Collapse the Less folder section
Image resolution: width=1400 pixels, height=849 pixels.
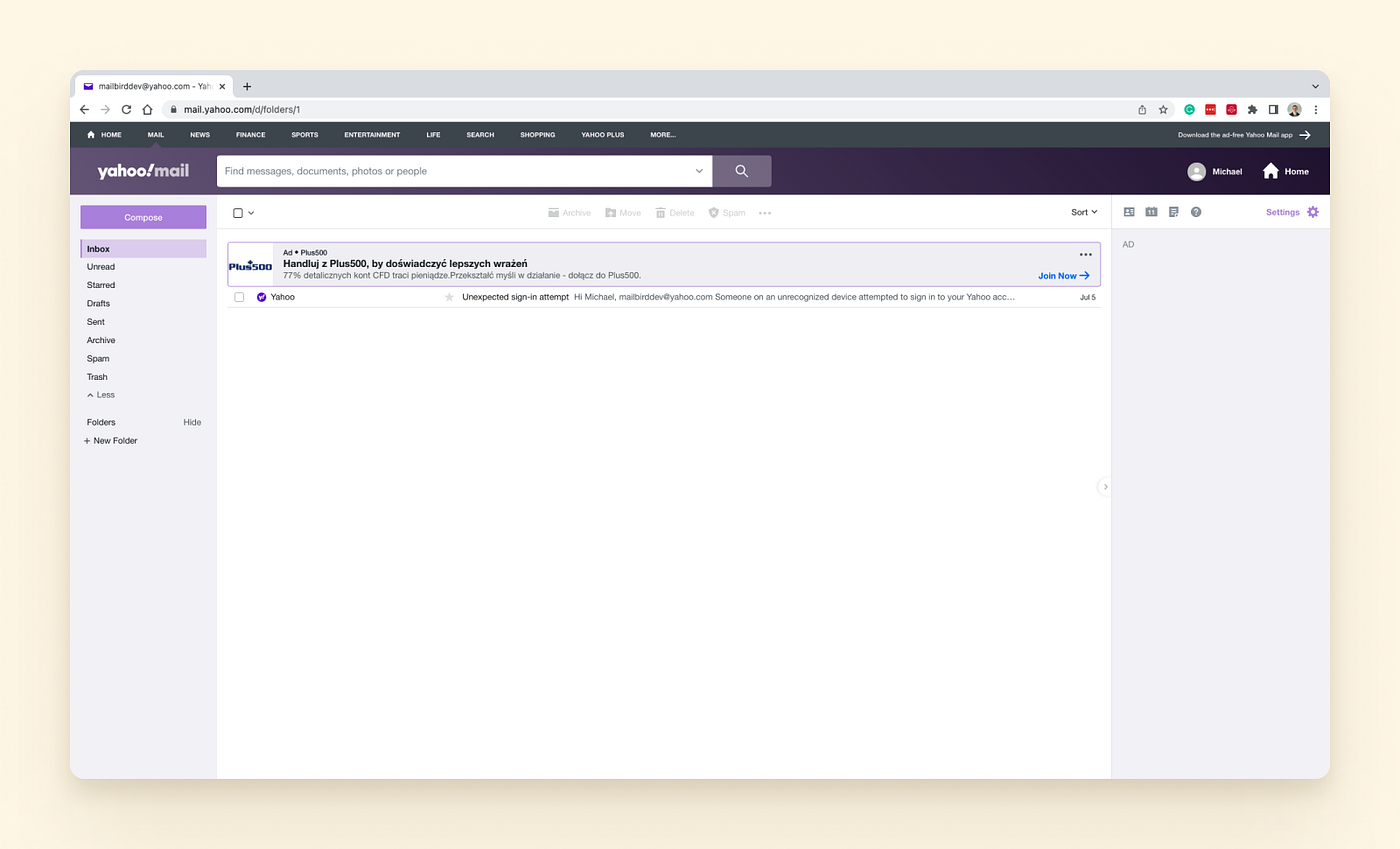100,394
